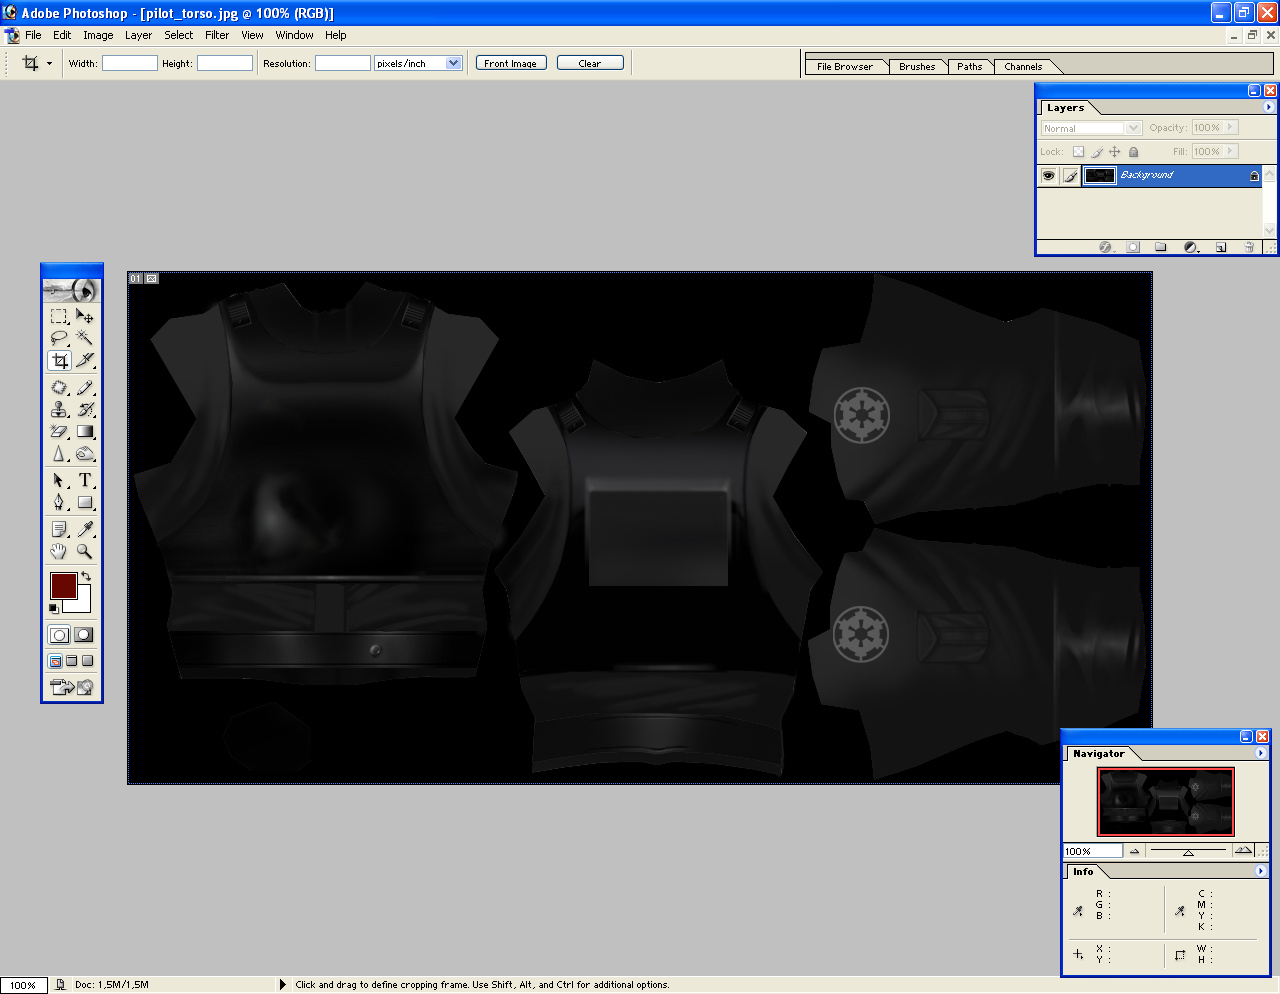
Task: Create a new layer in Layers panel
Action: click(x=1221, y=247)
